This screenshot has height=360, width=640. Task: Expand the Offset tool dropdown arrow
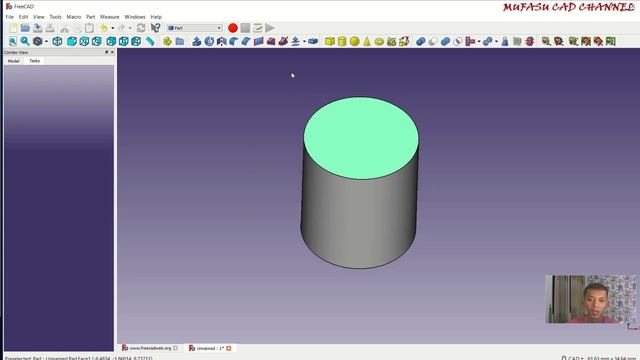[x=304, y=42]
